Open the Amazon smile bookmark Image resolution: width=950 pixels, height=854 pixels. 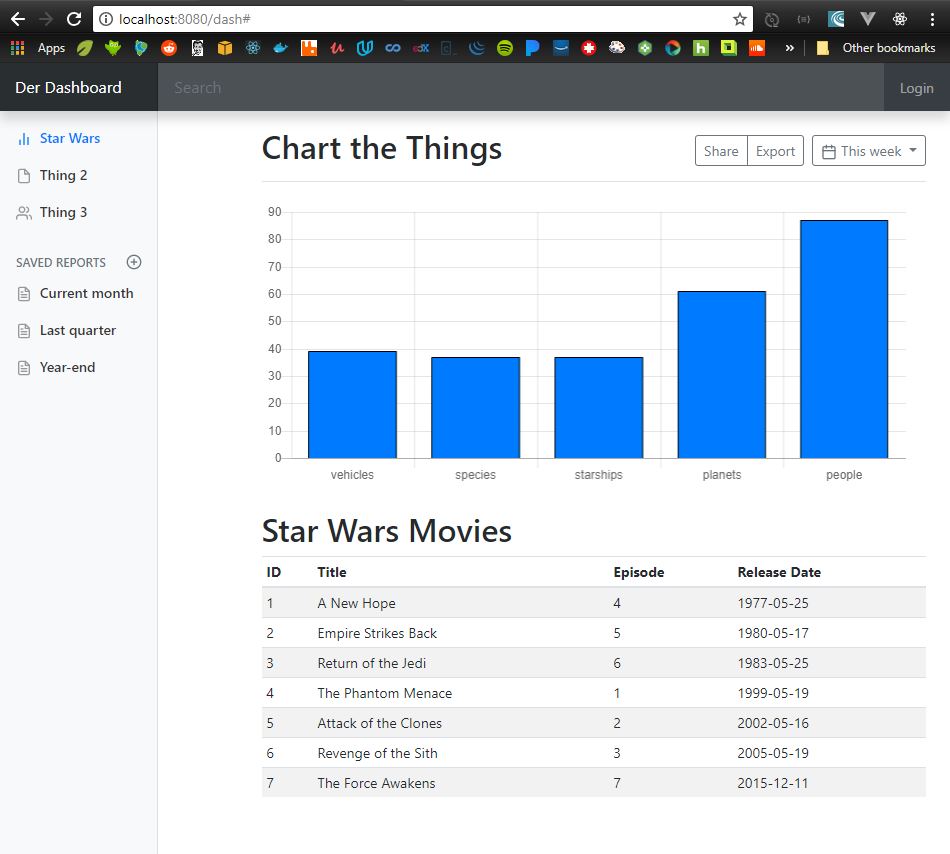pyautogui.click(x=561, y=48)
